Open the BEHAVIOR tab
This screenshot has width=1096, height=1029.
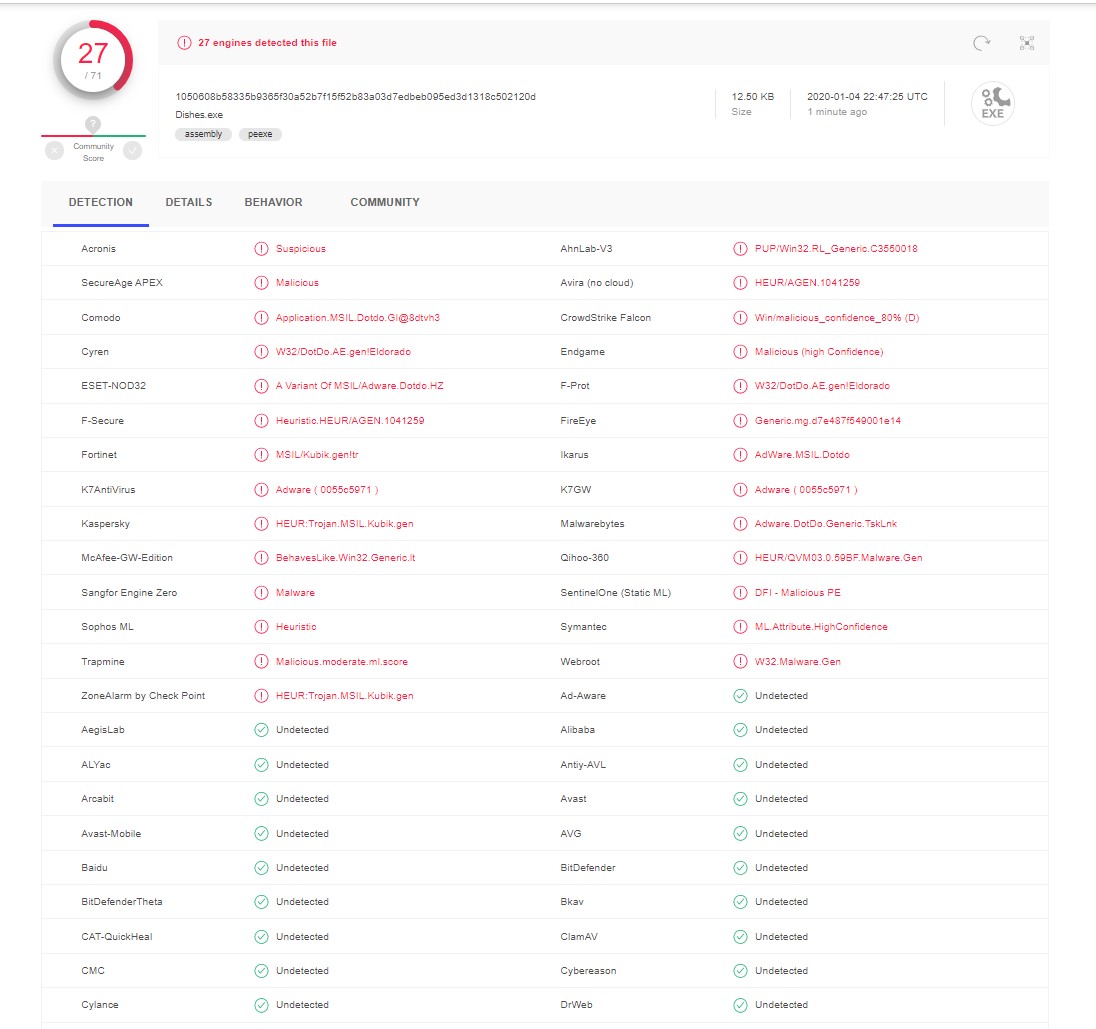pyautogui.click(x=273, y=202)
